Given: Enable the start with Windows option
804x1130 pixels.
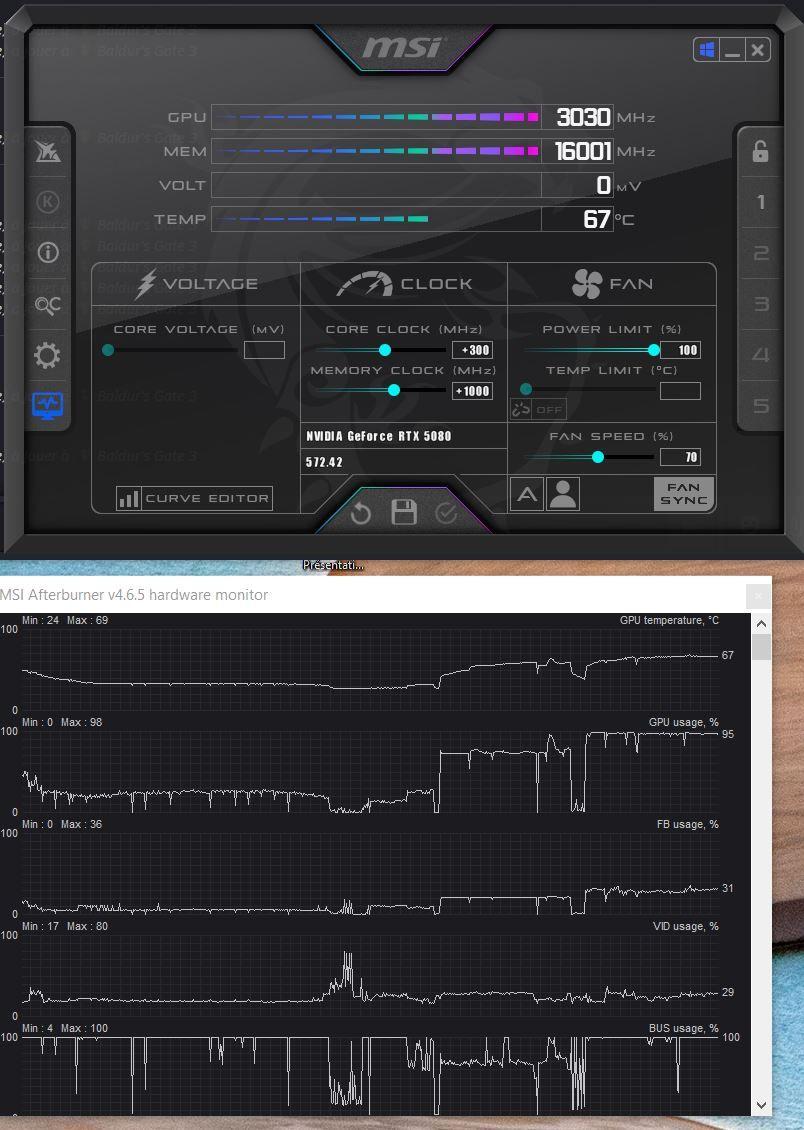Looking at the screenshot, I should (x=707, y=50).
